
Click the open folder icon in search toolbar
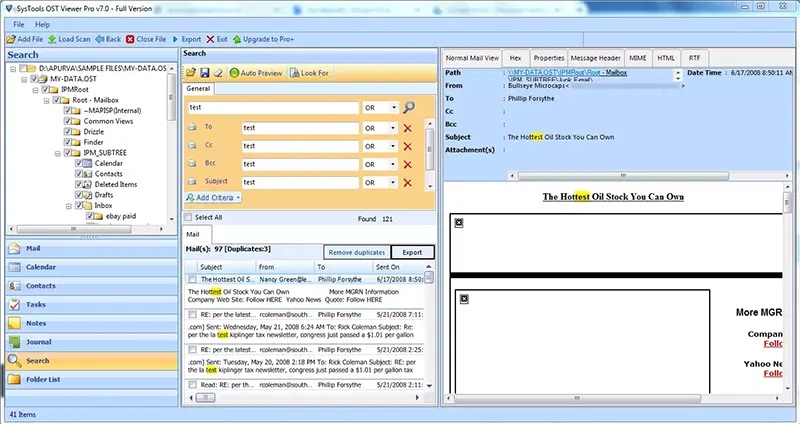pos(192,73)
